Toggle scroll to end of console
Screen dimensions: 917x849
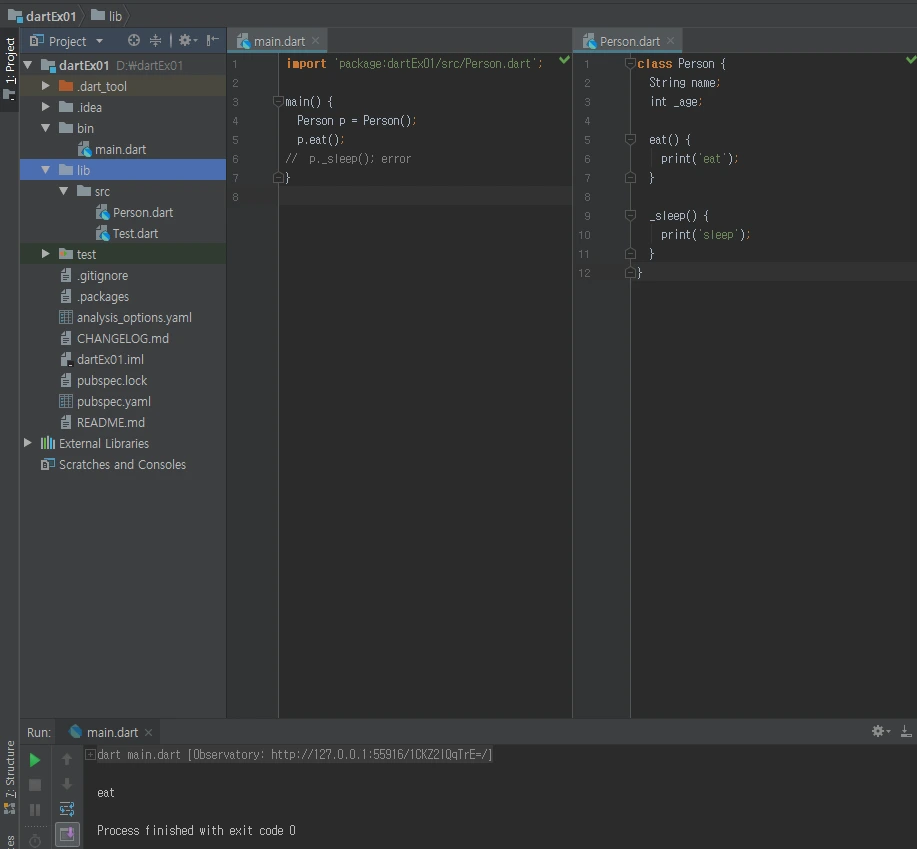pos(67,833)
